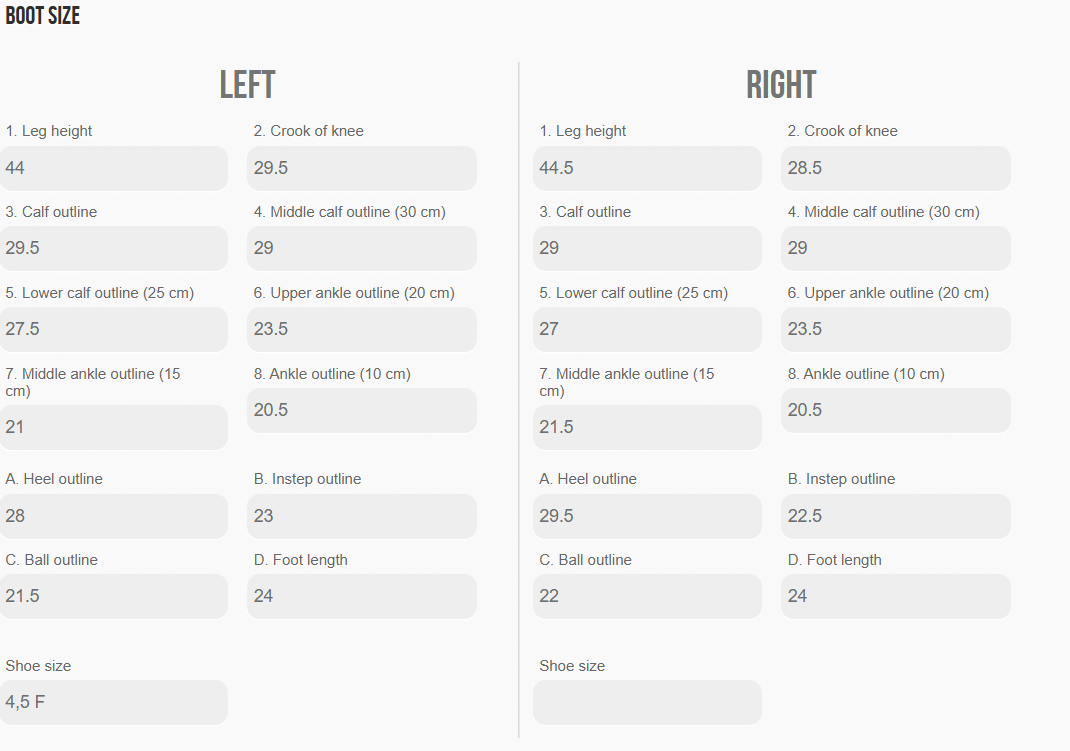Edit the left Lower calf outline field
The image size is (1070, 751).
click(x=114, y=329)
